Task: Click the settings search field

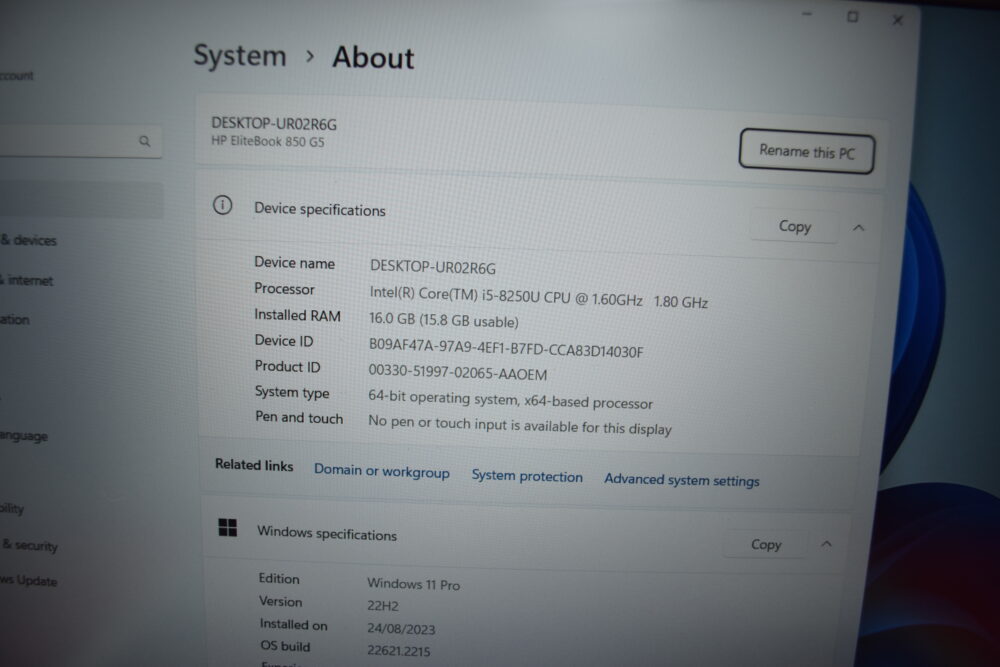Action: tap(79, 140)
